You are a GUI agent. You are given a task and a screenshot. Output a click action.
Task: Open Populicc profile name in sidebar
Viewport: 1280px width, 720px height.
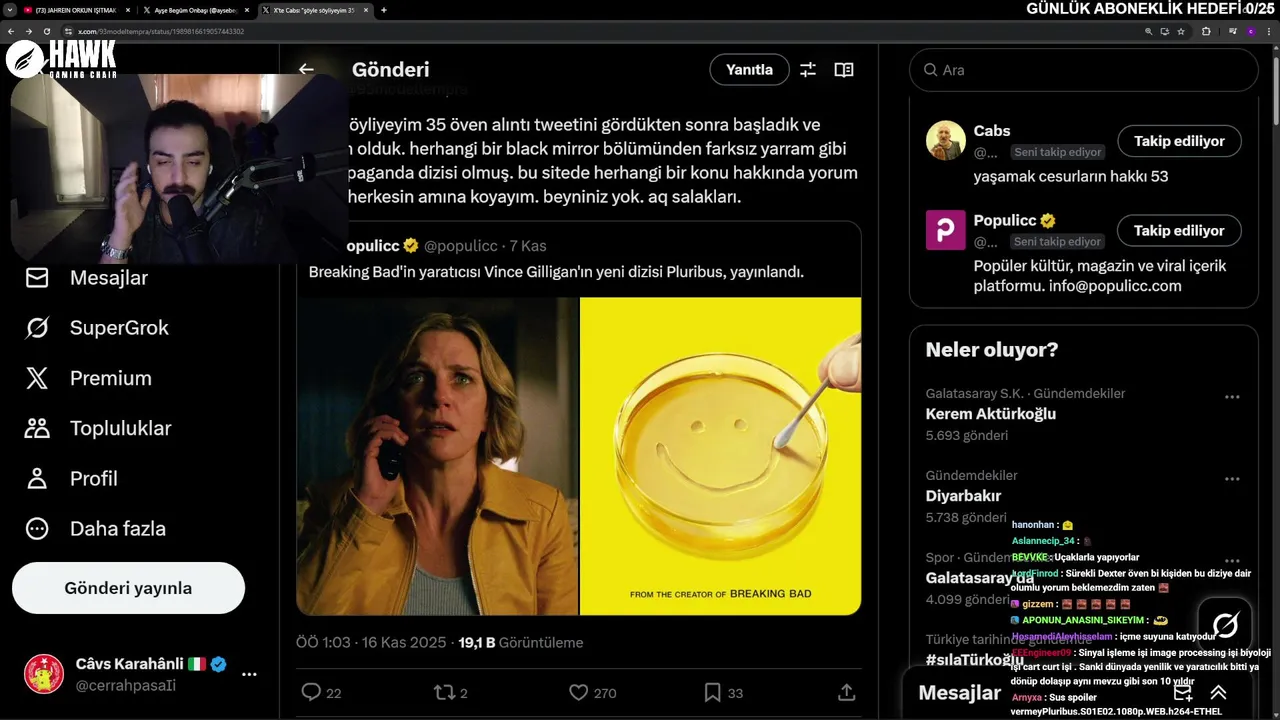point(1005,220)
